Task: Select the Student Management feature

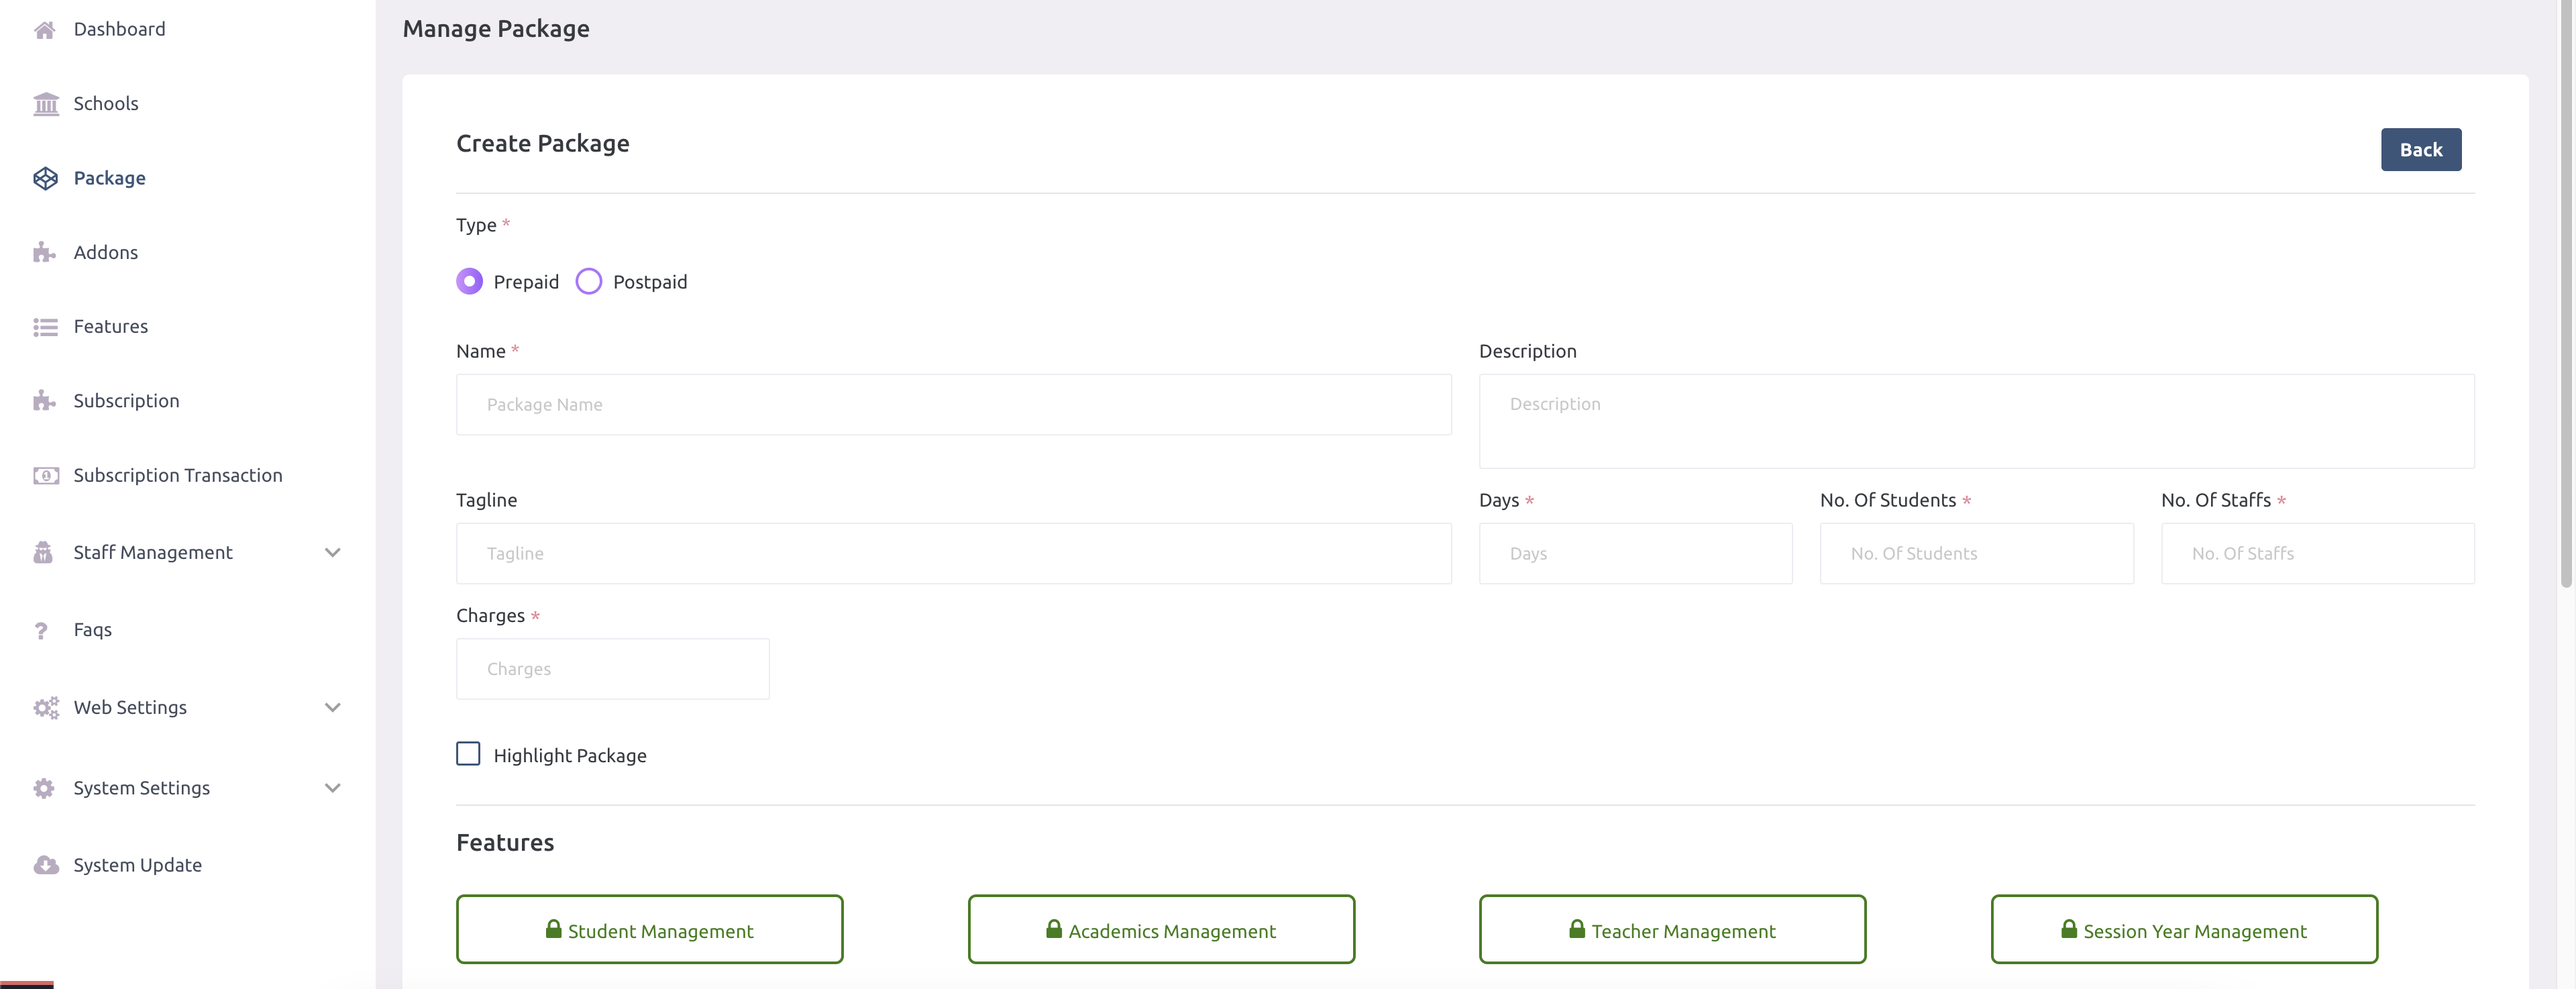Action: [x=649, y=929]
